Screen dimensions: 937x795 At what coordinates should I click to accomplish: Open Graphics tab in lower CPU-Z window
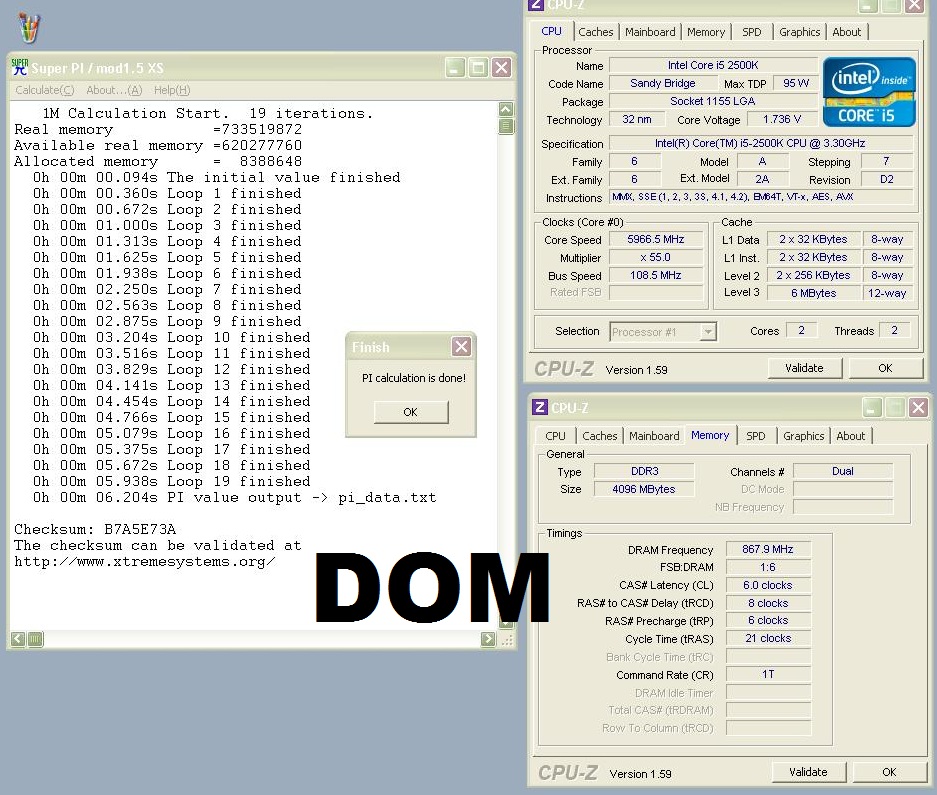coord(804,436)
